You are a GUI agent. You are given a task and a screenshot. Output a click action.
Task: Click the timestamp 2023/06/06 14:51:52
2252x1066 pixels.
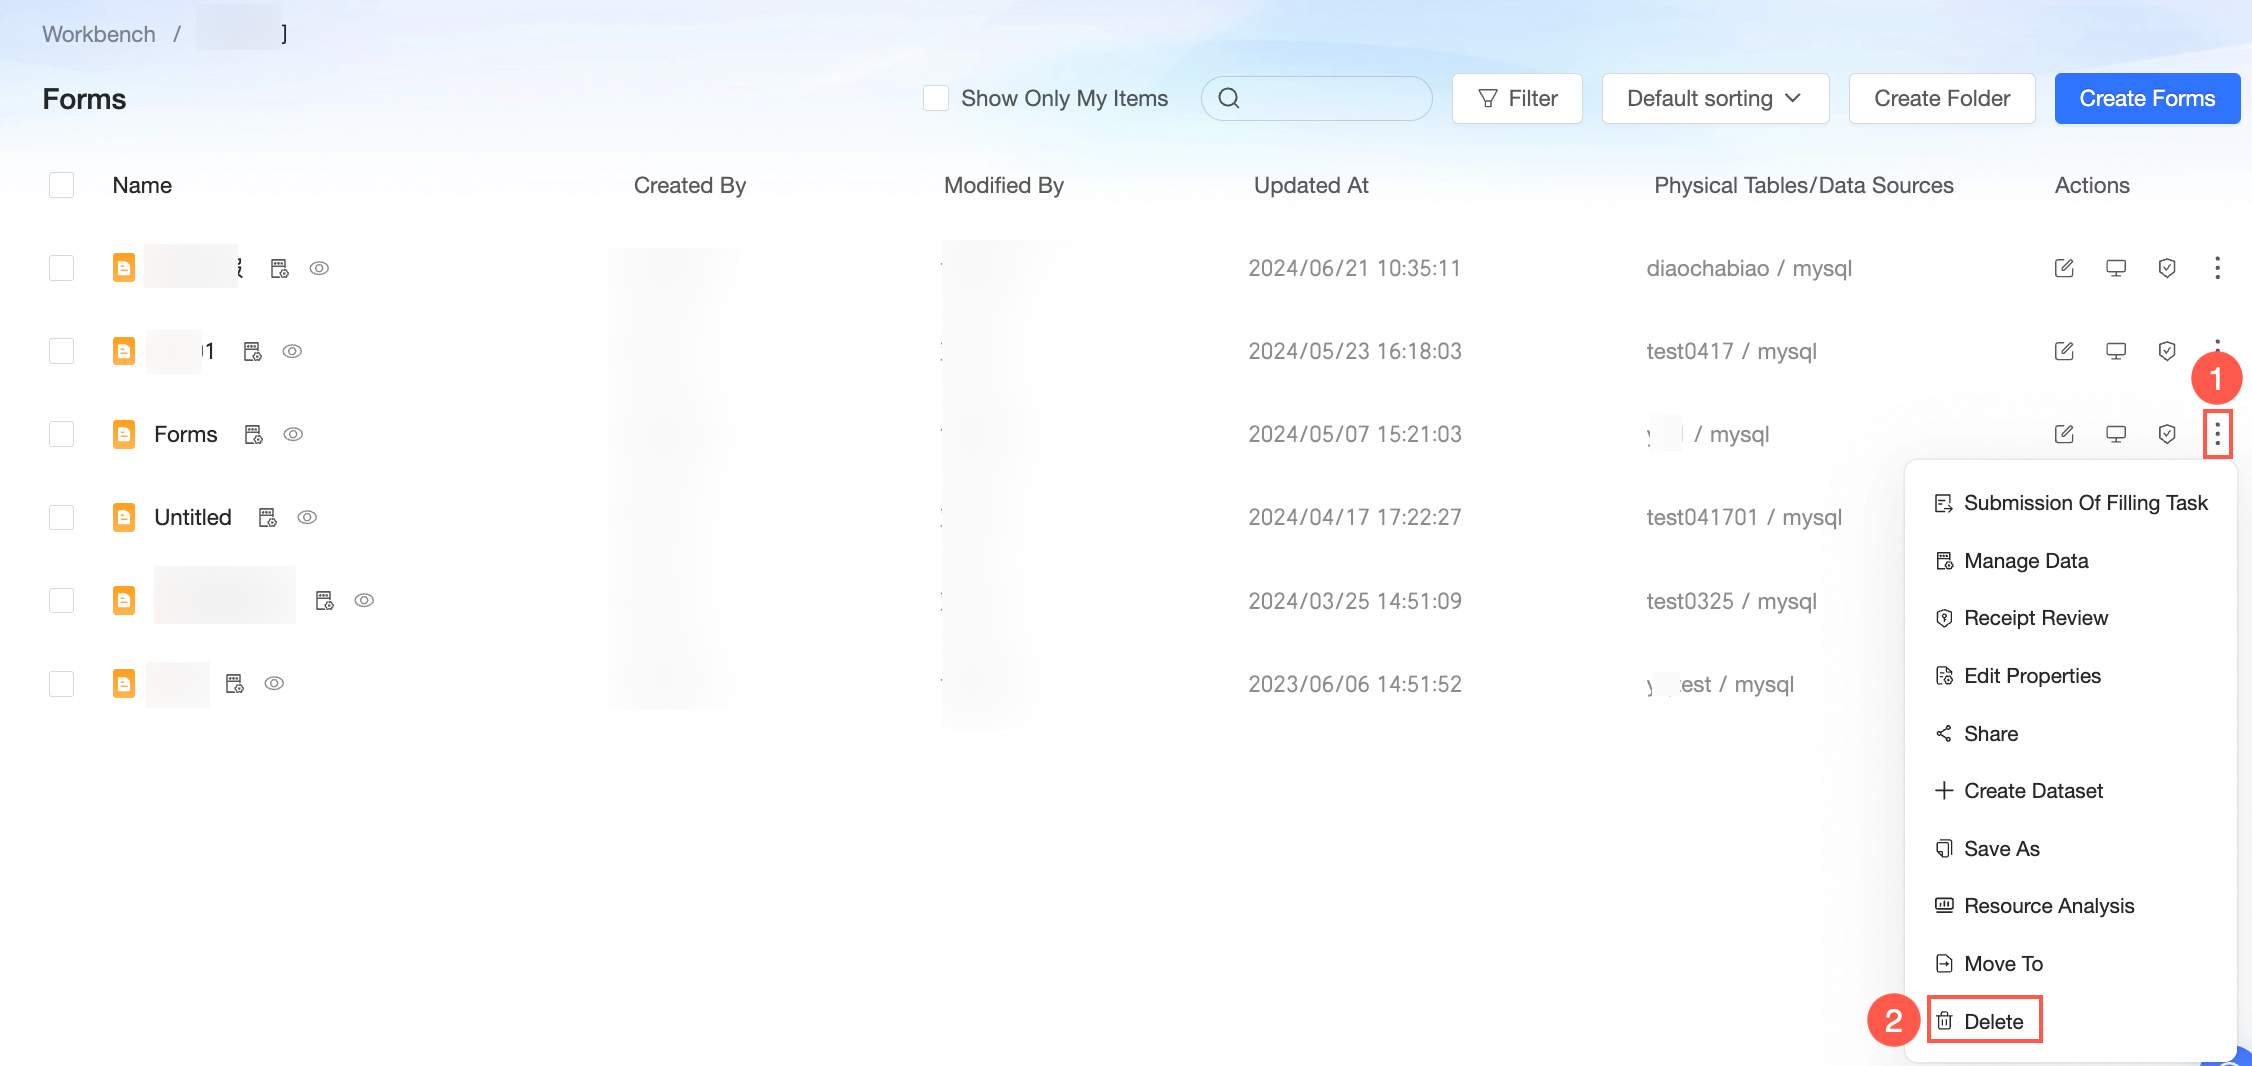click(x=1355, y=684)
